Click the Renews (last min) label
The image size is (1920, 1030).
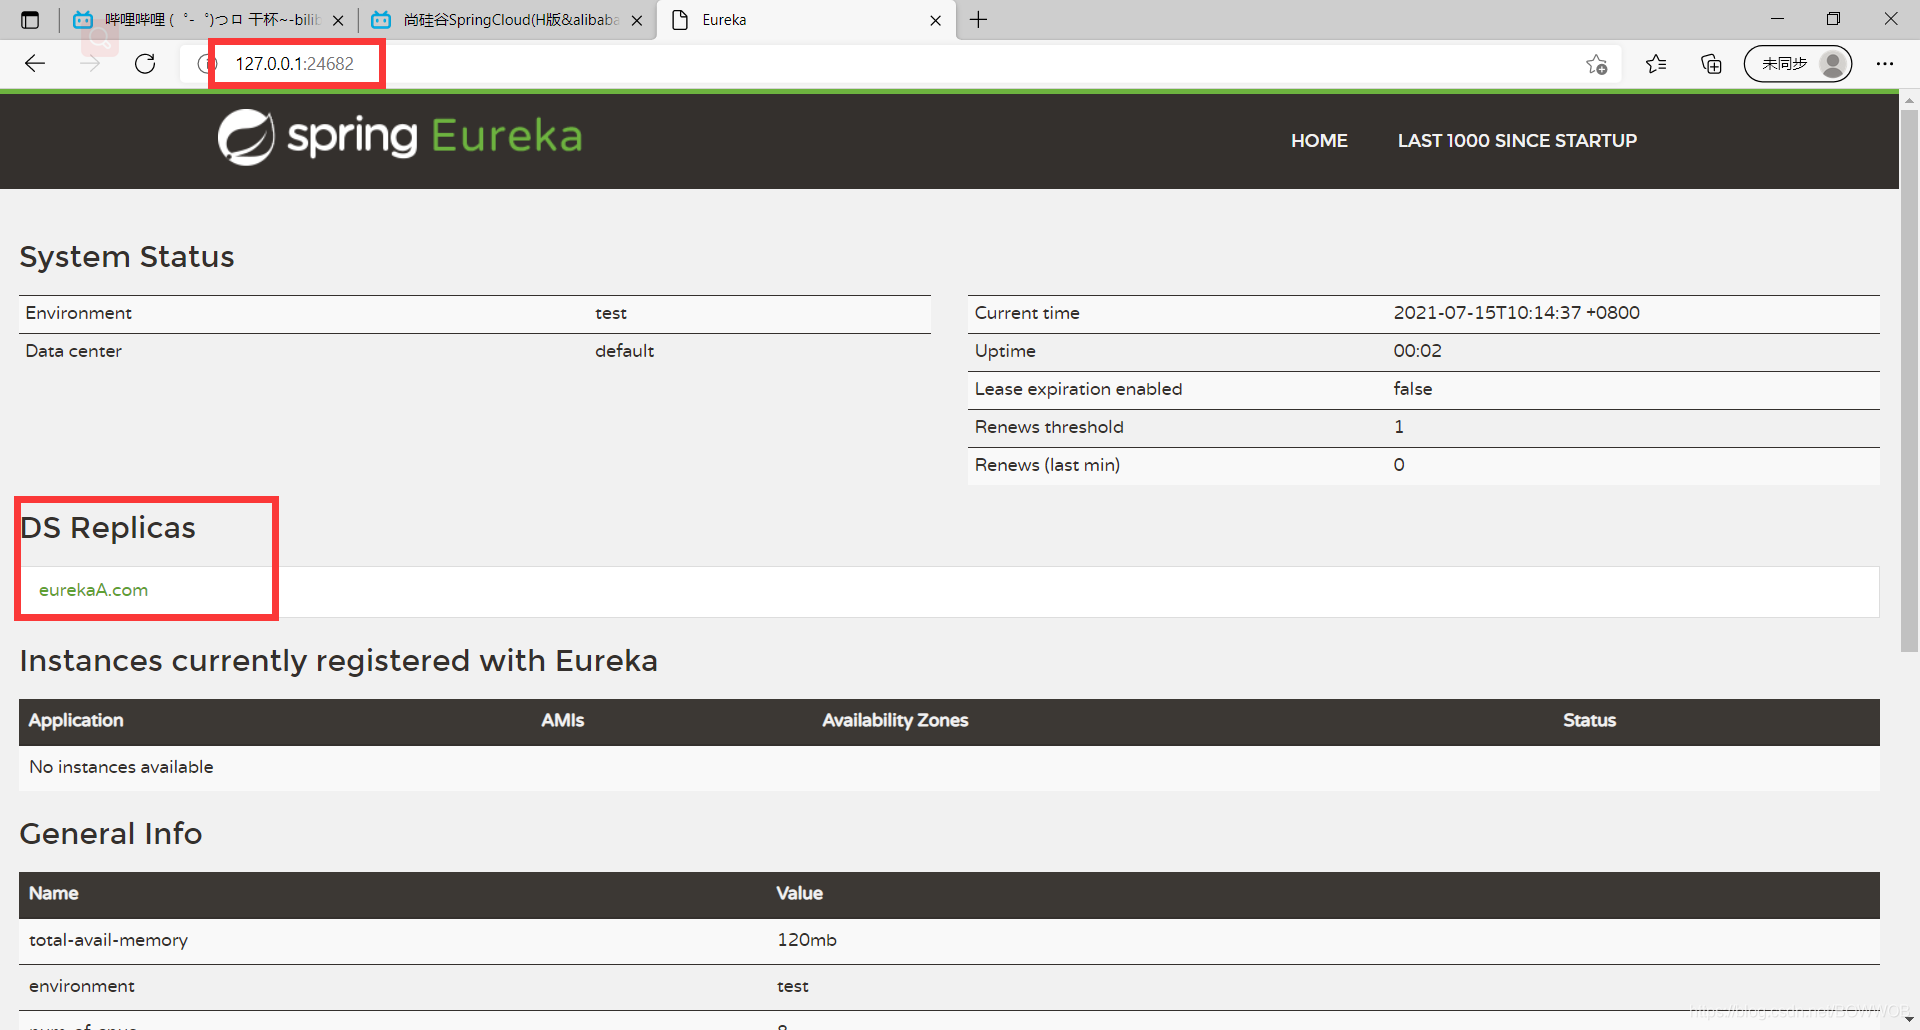(1047, 465)
